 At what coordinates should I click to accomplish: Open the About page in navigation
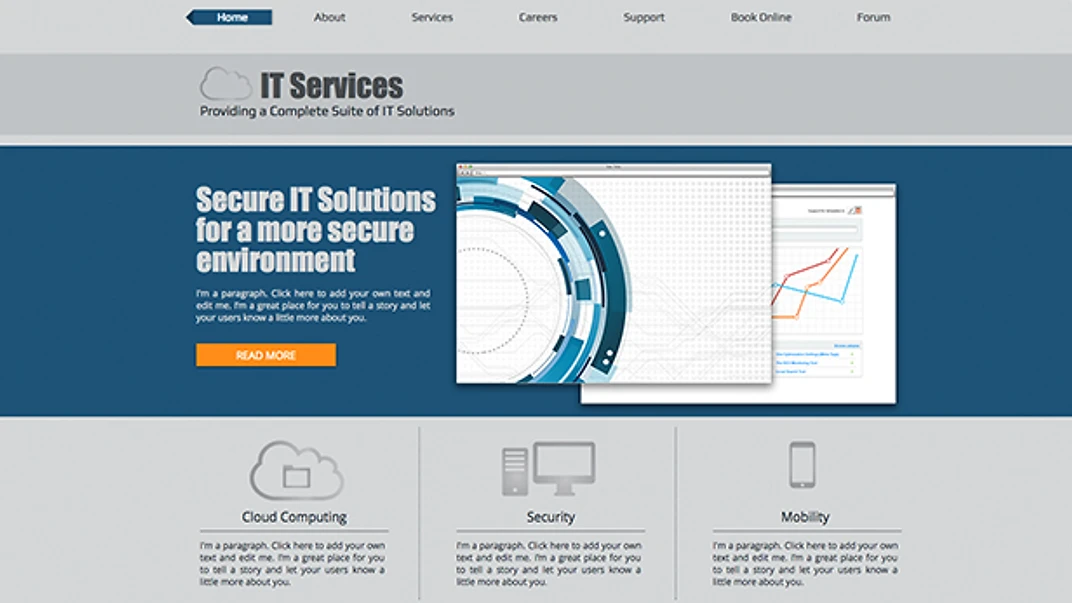point(329,17)
